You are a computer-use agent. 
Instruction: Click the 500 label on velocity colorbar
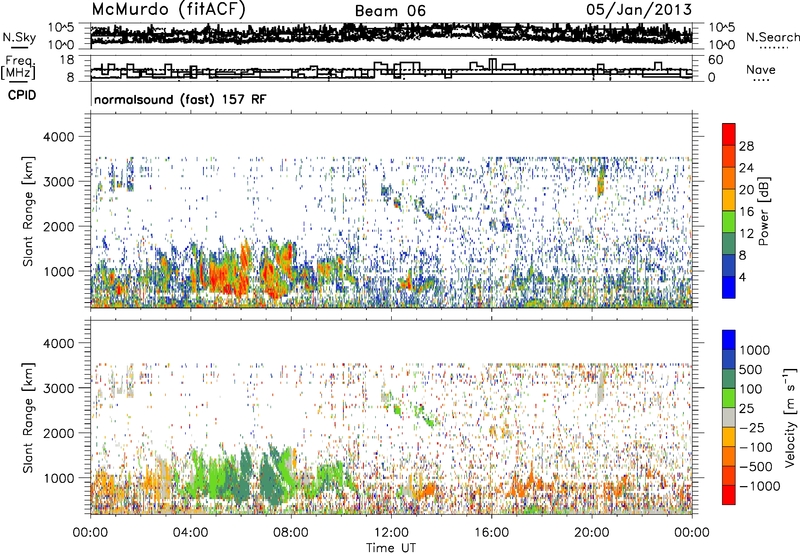pyautogui.click(x=752, y=369)
